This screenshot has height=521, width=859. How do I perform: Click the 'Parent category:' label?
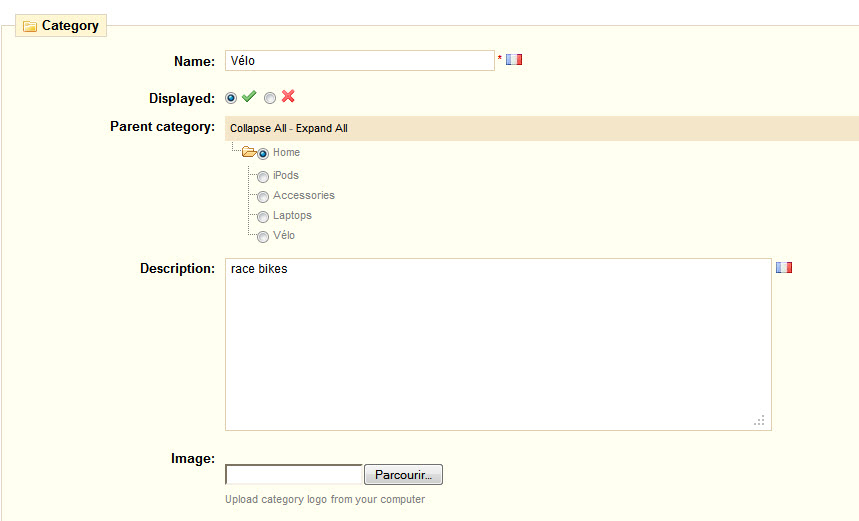pos(163,127)
